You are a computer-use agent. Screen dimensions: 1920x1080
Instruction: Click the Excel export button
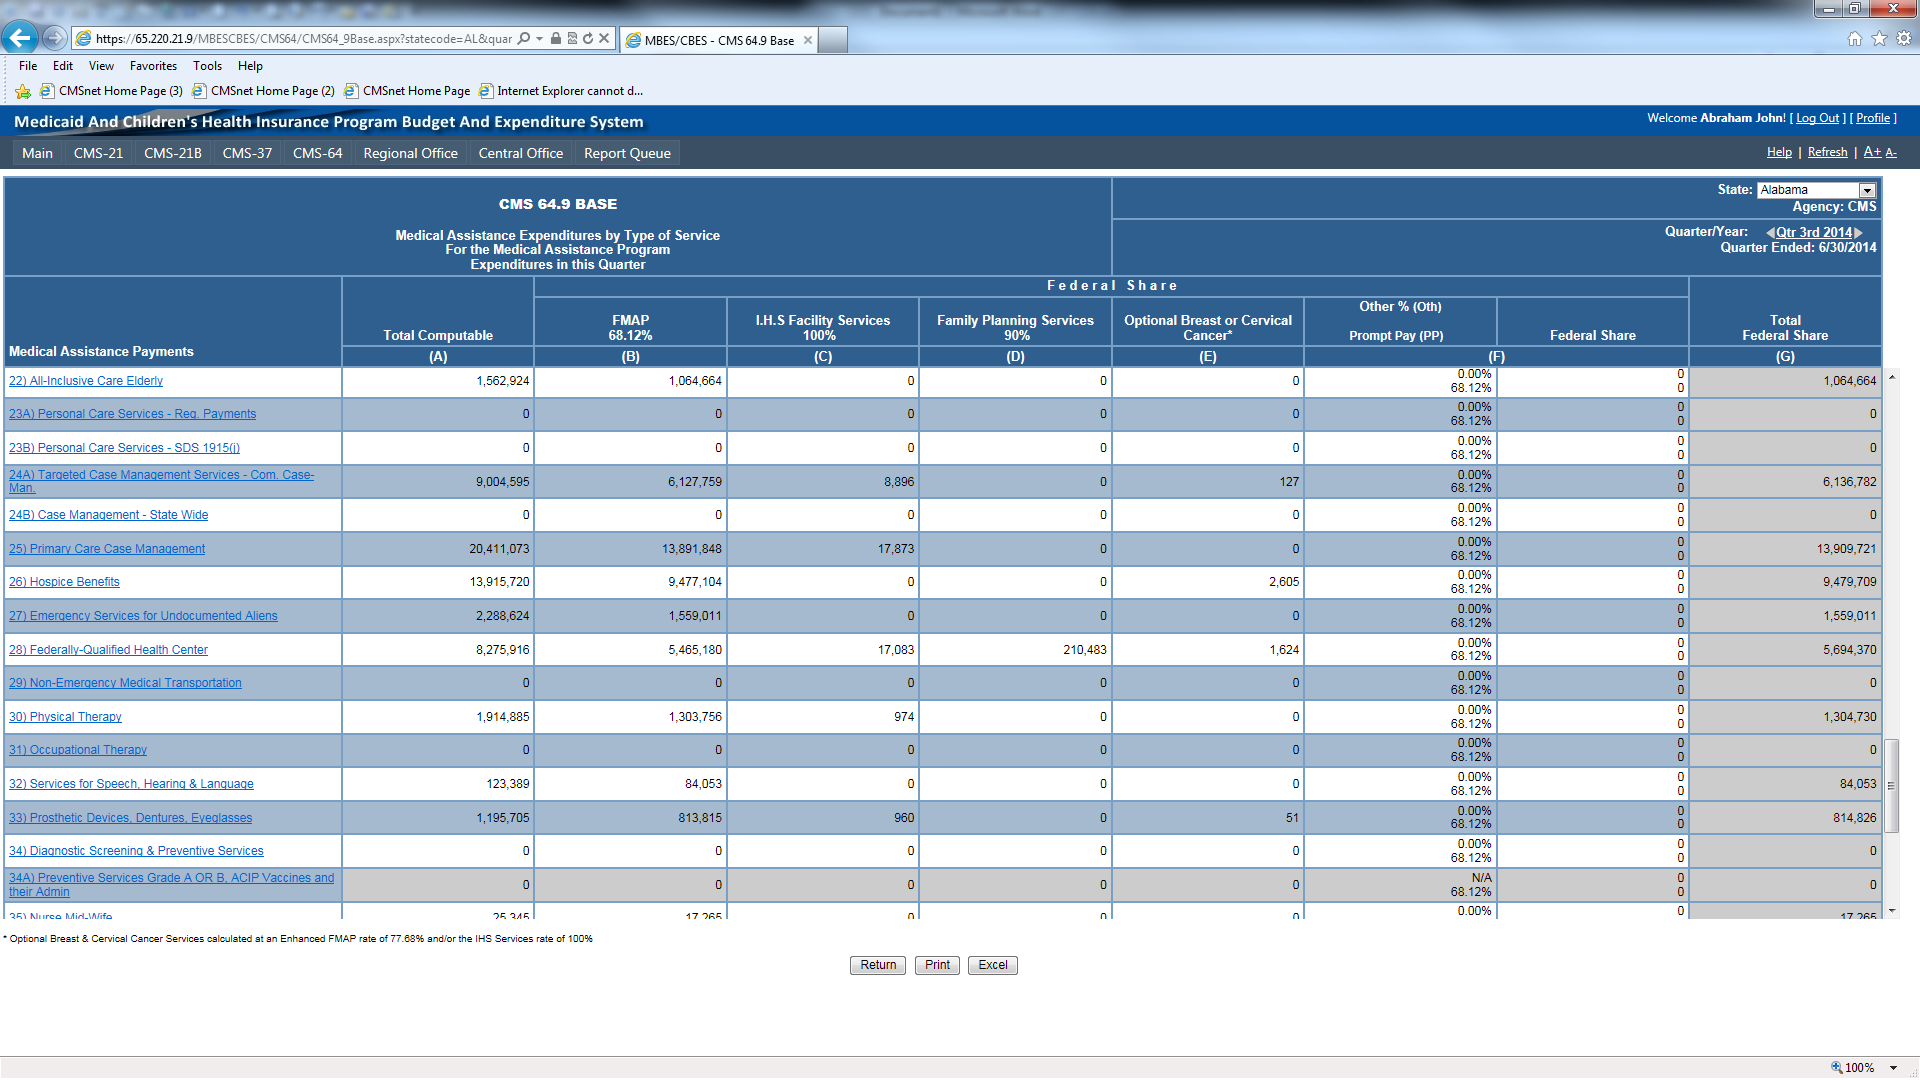tap(992, 965)
